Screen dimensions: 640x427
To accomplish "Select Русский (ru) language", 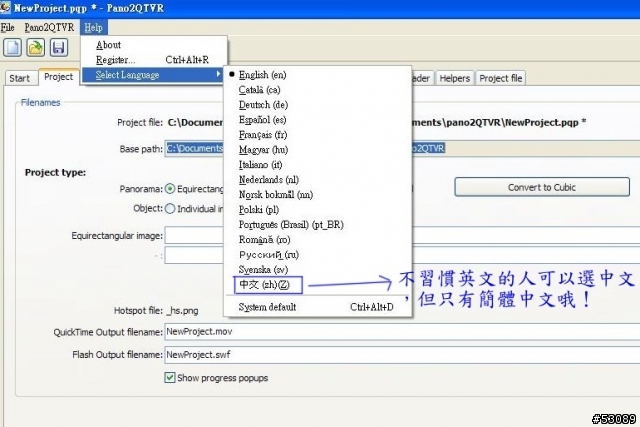I will pyautogui.click(x=318, y=255).
